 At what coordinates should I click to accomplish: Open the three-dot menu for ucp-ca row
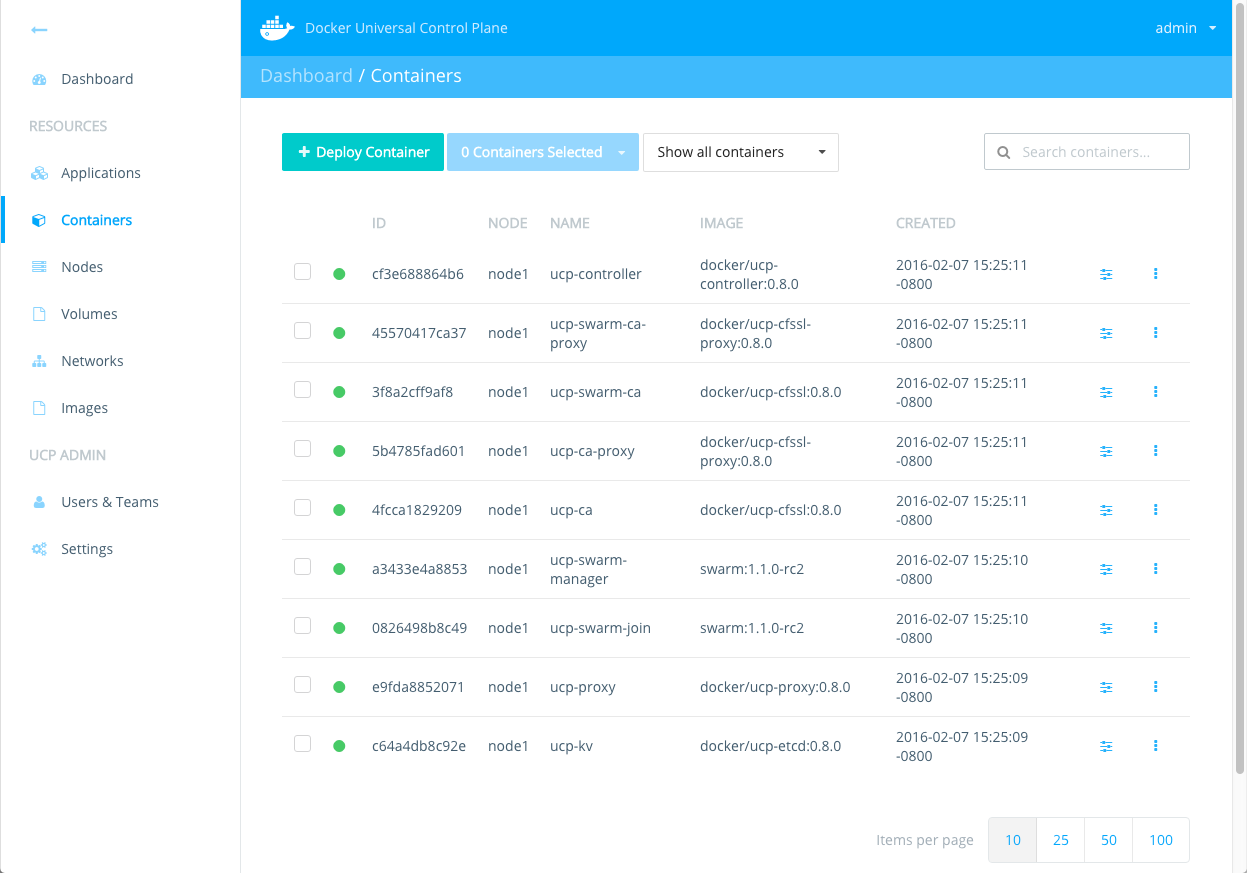click(x=1156, y=510)
